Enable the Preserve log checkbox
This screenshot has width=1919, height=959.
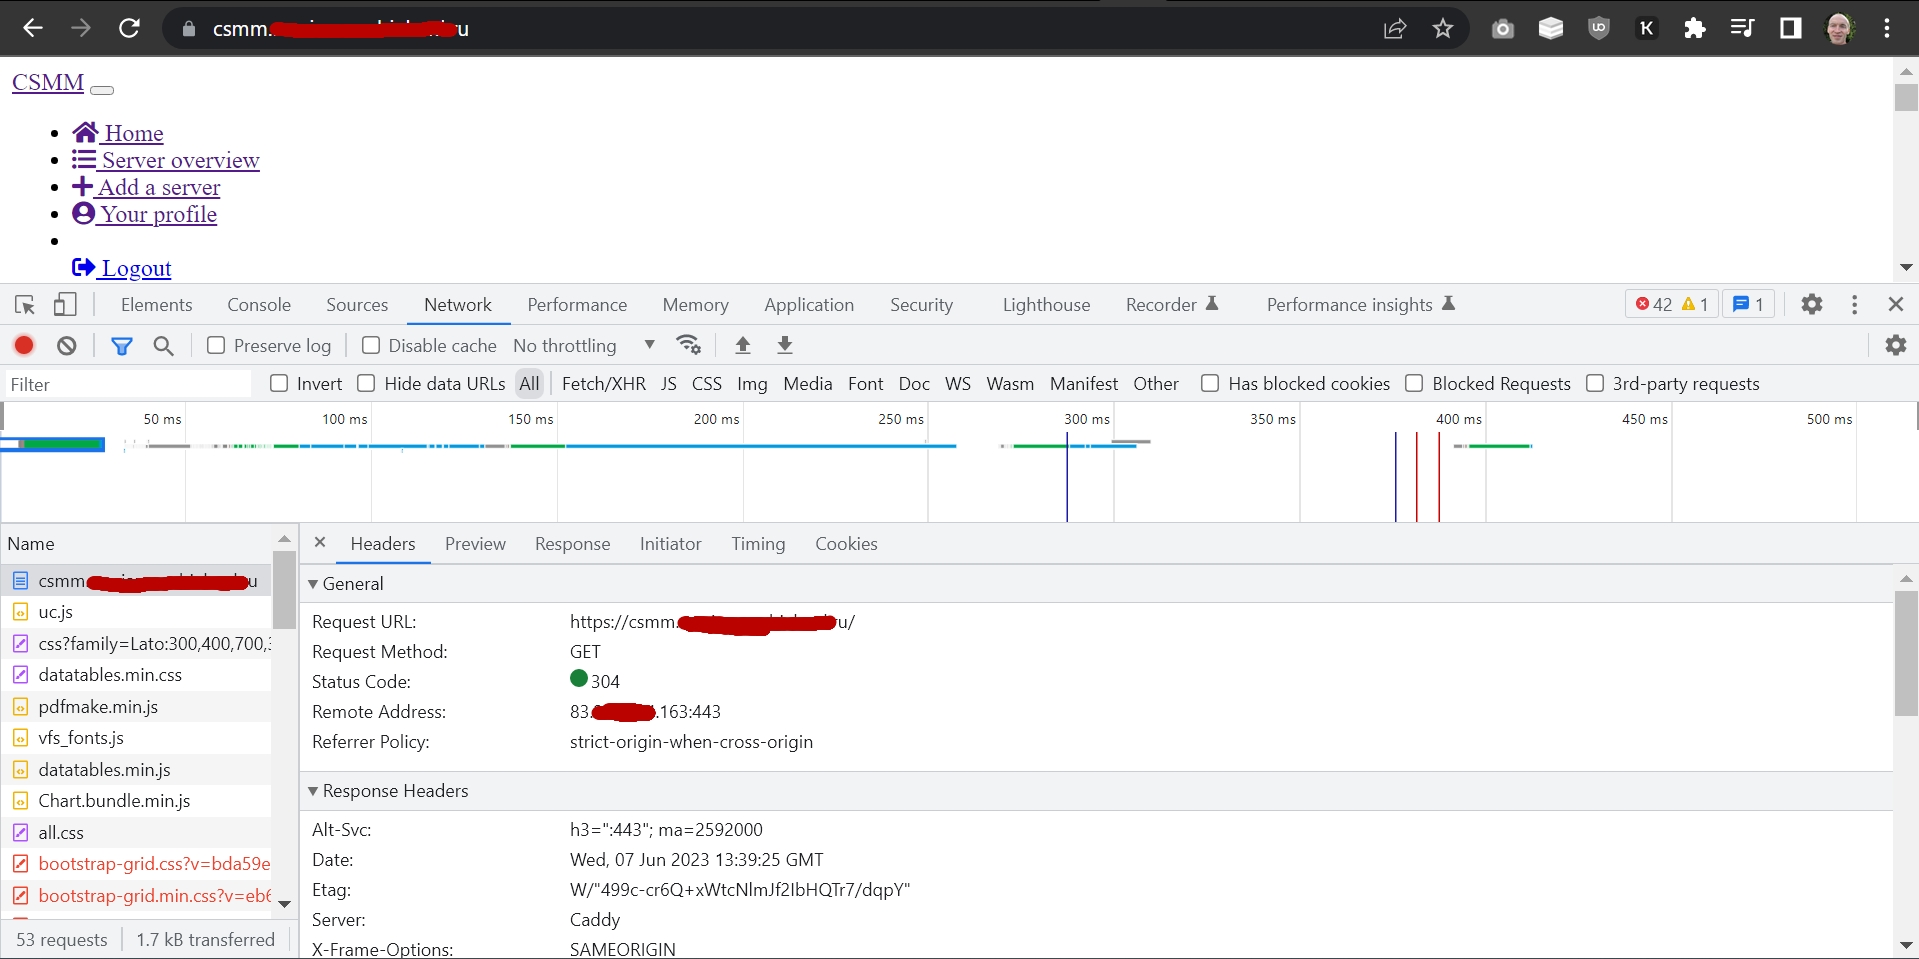[216, 345]
